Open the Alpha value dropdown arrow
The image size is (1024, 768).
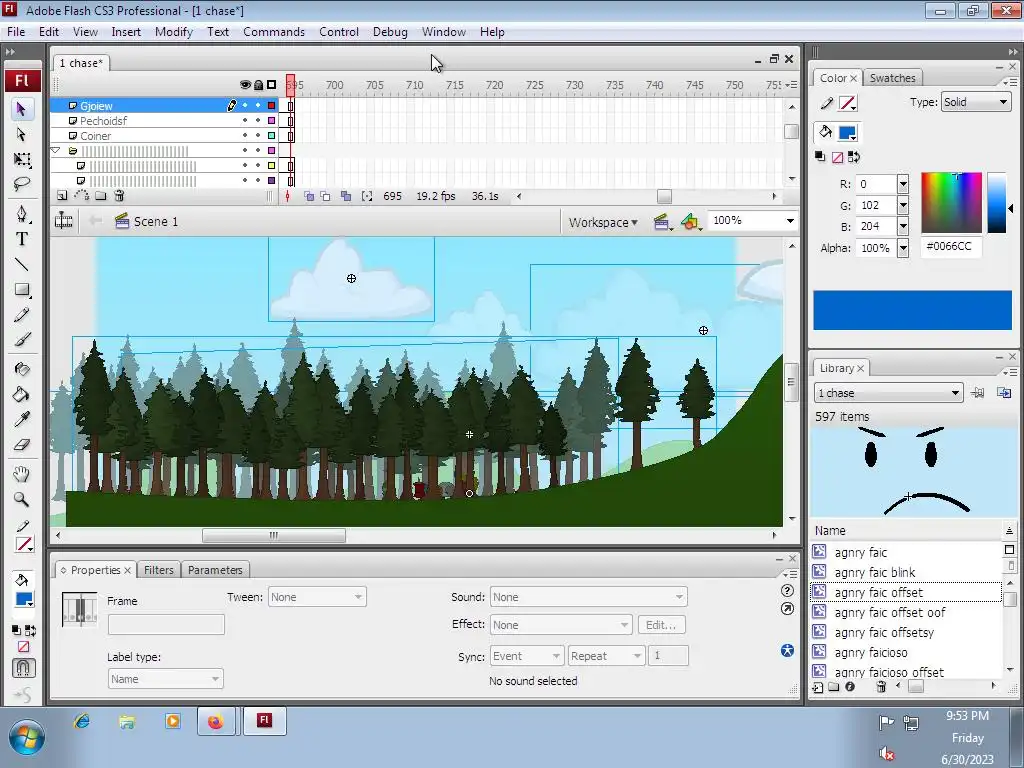coord(903,248)
